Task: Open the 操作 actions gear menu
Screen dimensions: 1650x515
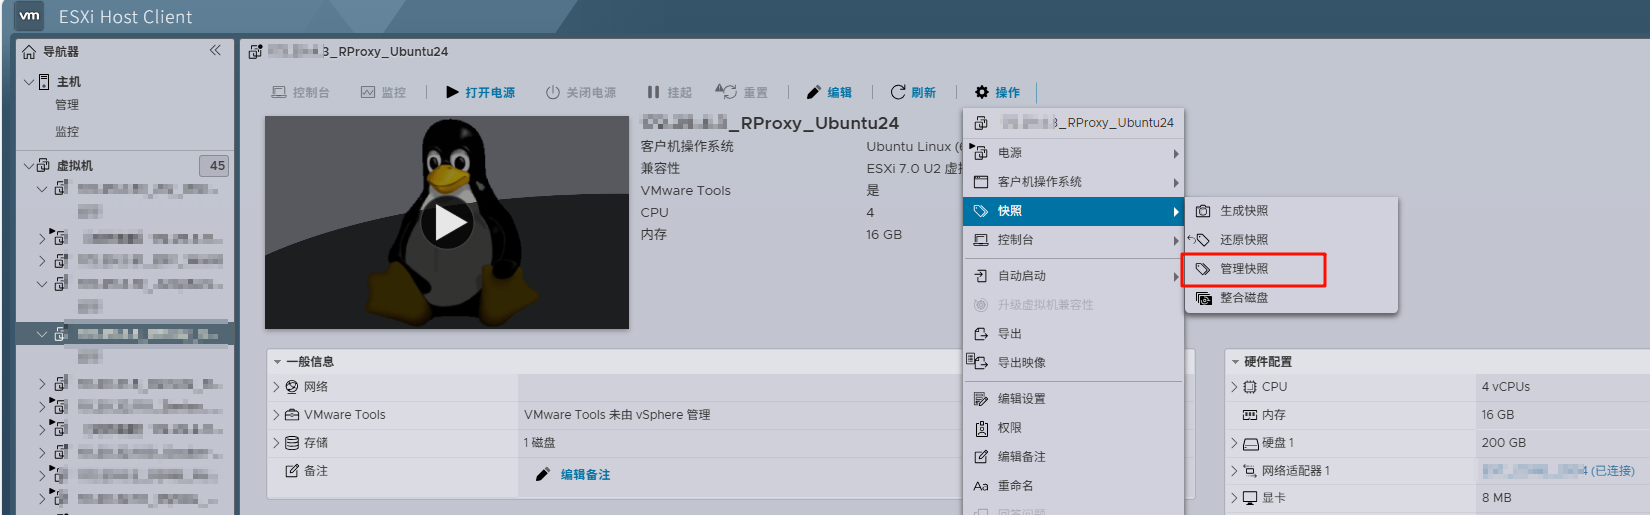Action: (x=997, y=92)
